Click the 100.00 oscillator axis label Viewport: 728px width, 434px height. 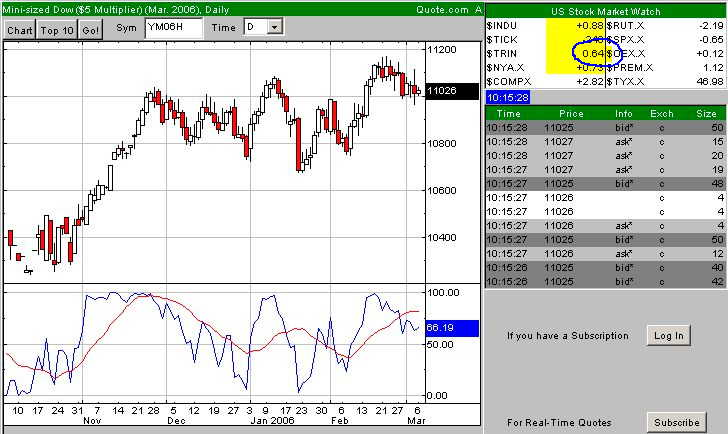[443, 292]
